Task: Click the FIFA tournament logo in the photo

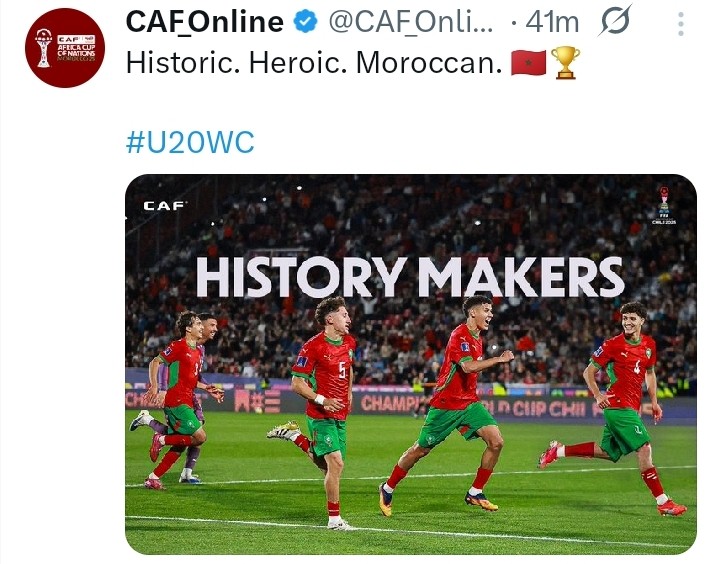Action: [663, 204]
